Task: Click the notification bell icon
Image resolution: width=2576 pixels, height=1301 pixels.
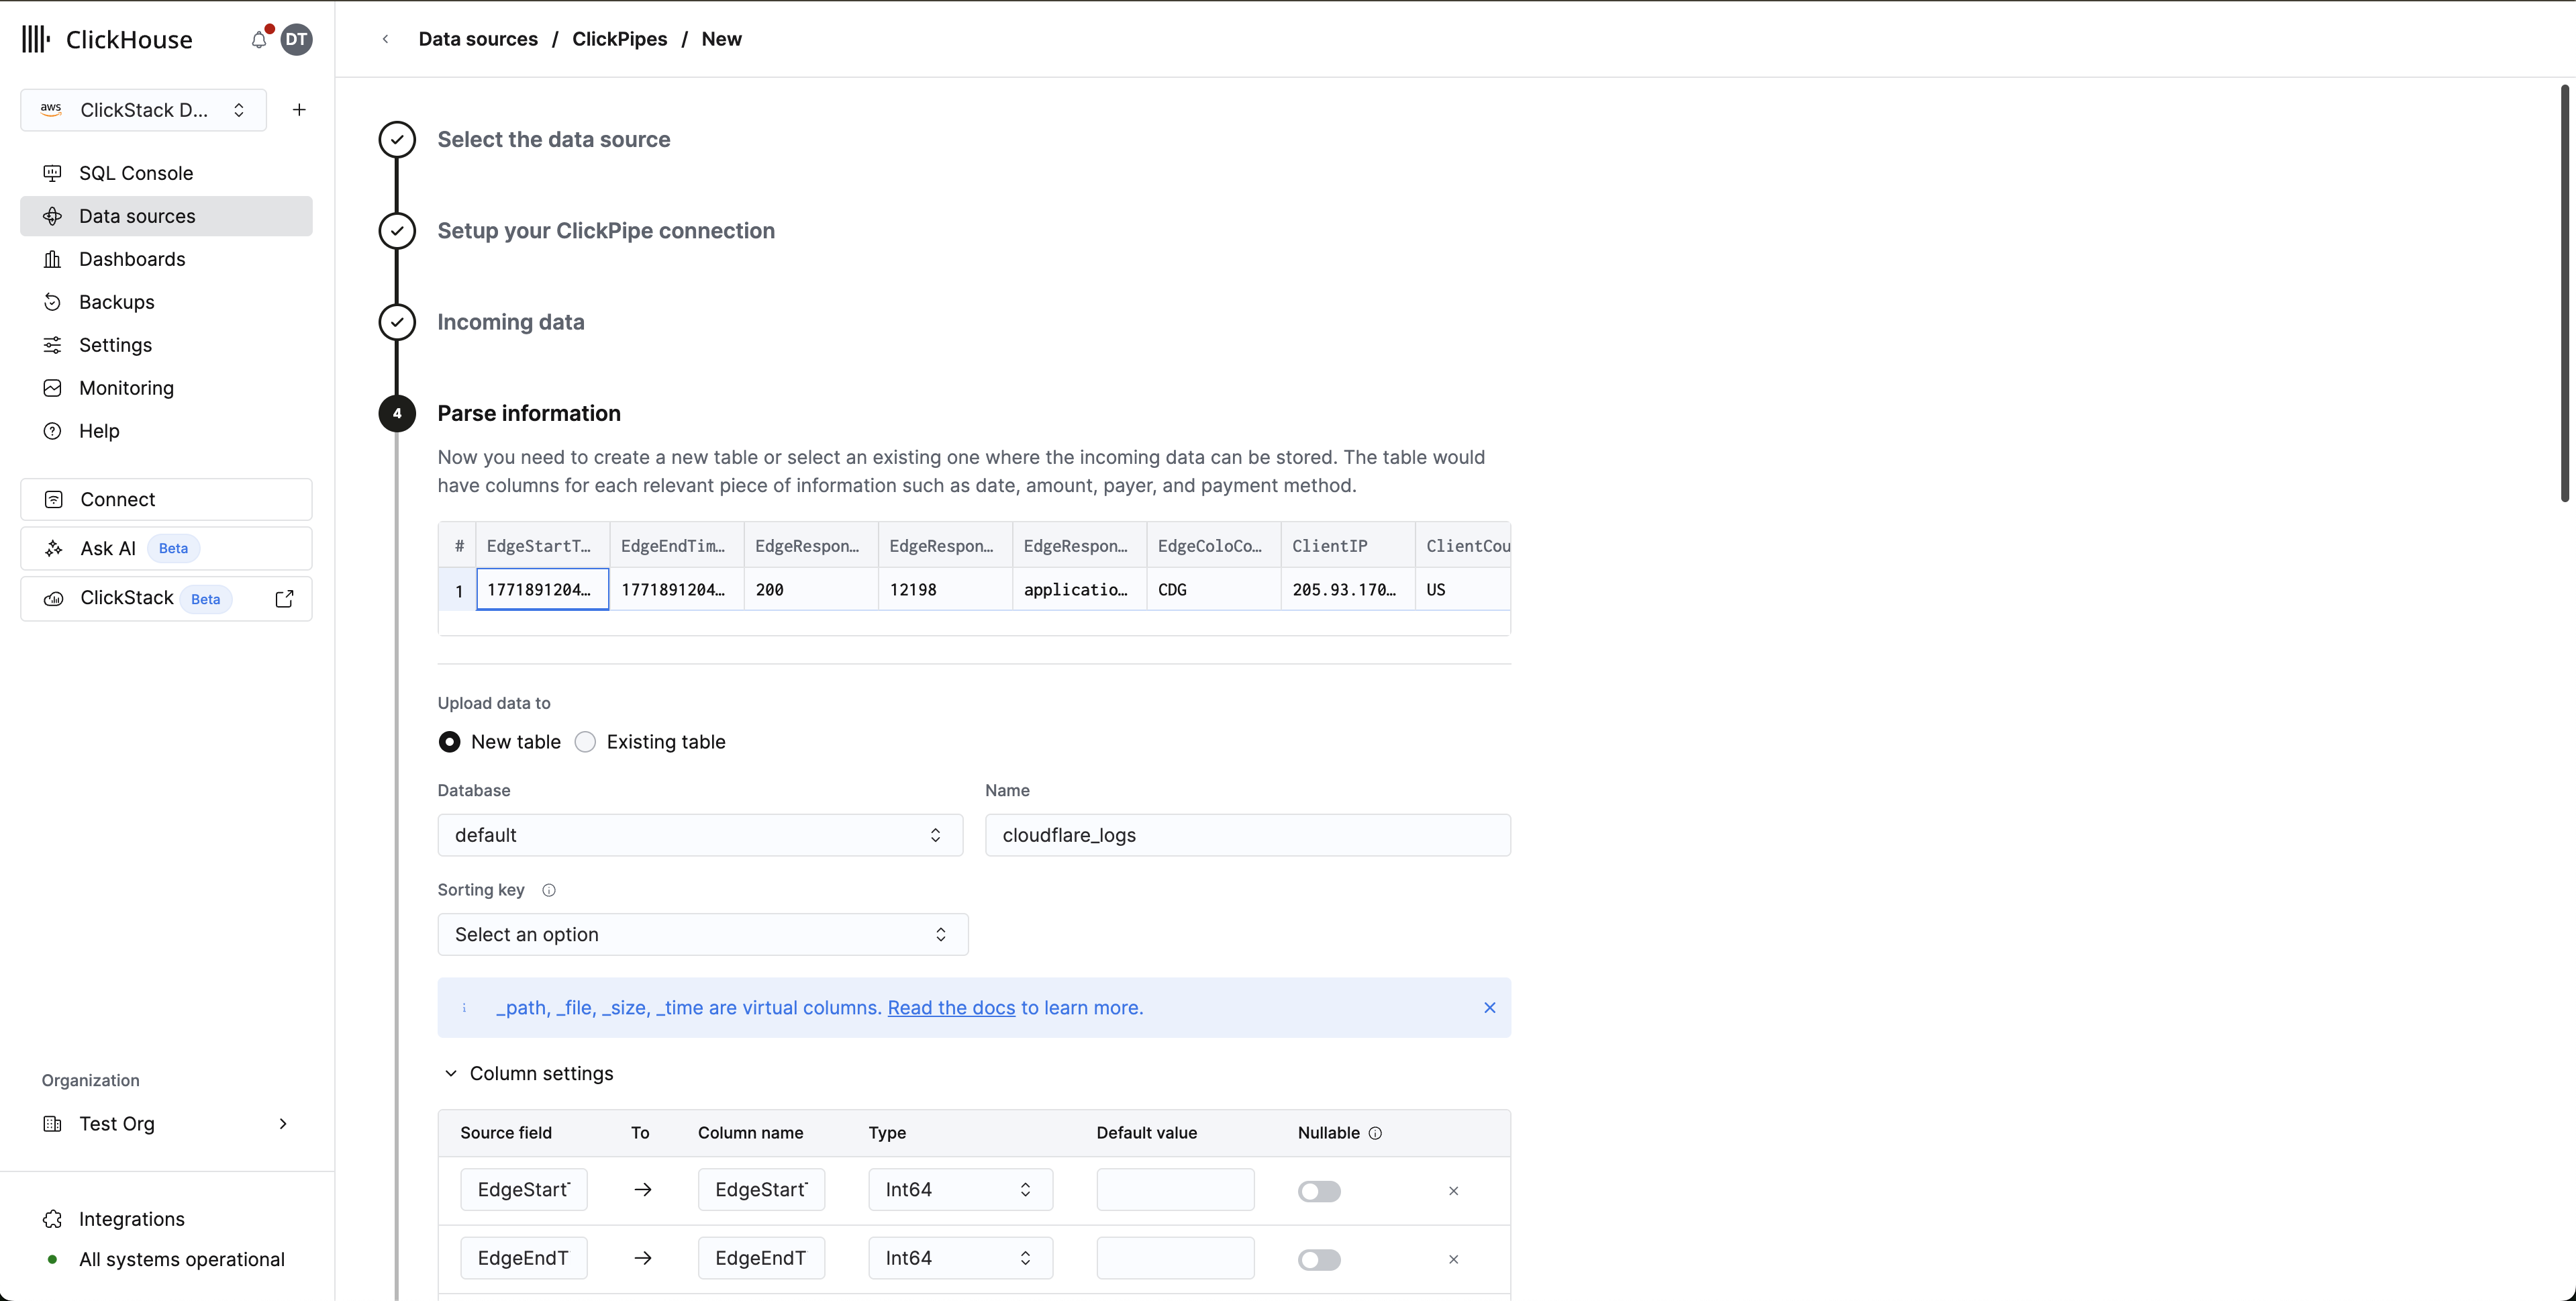Action: [258, 40]
